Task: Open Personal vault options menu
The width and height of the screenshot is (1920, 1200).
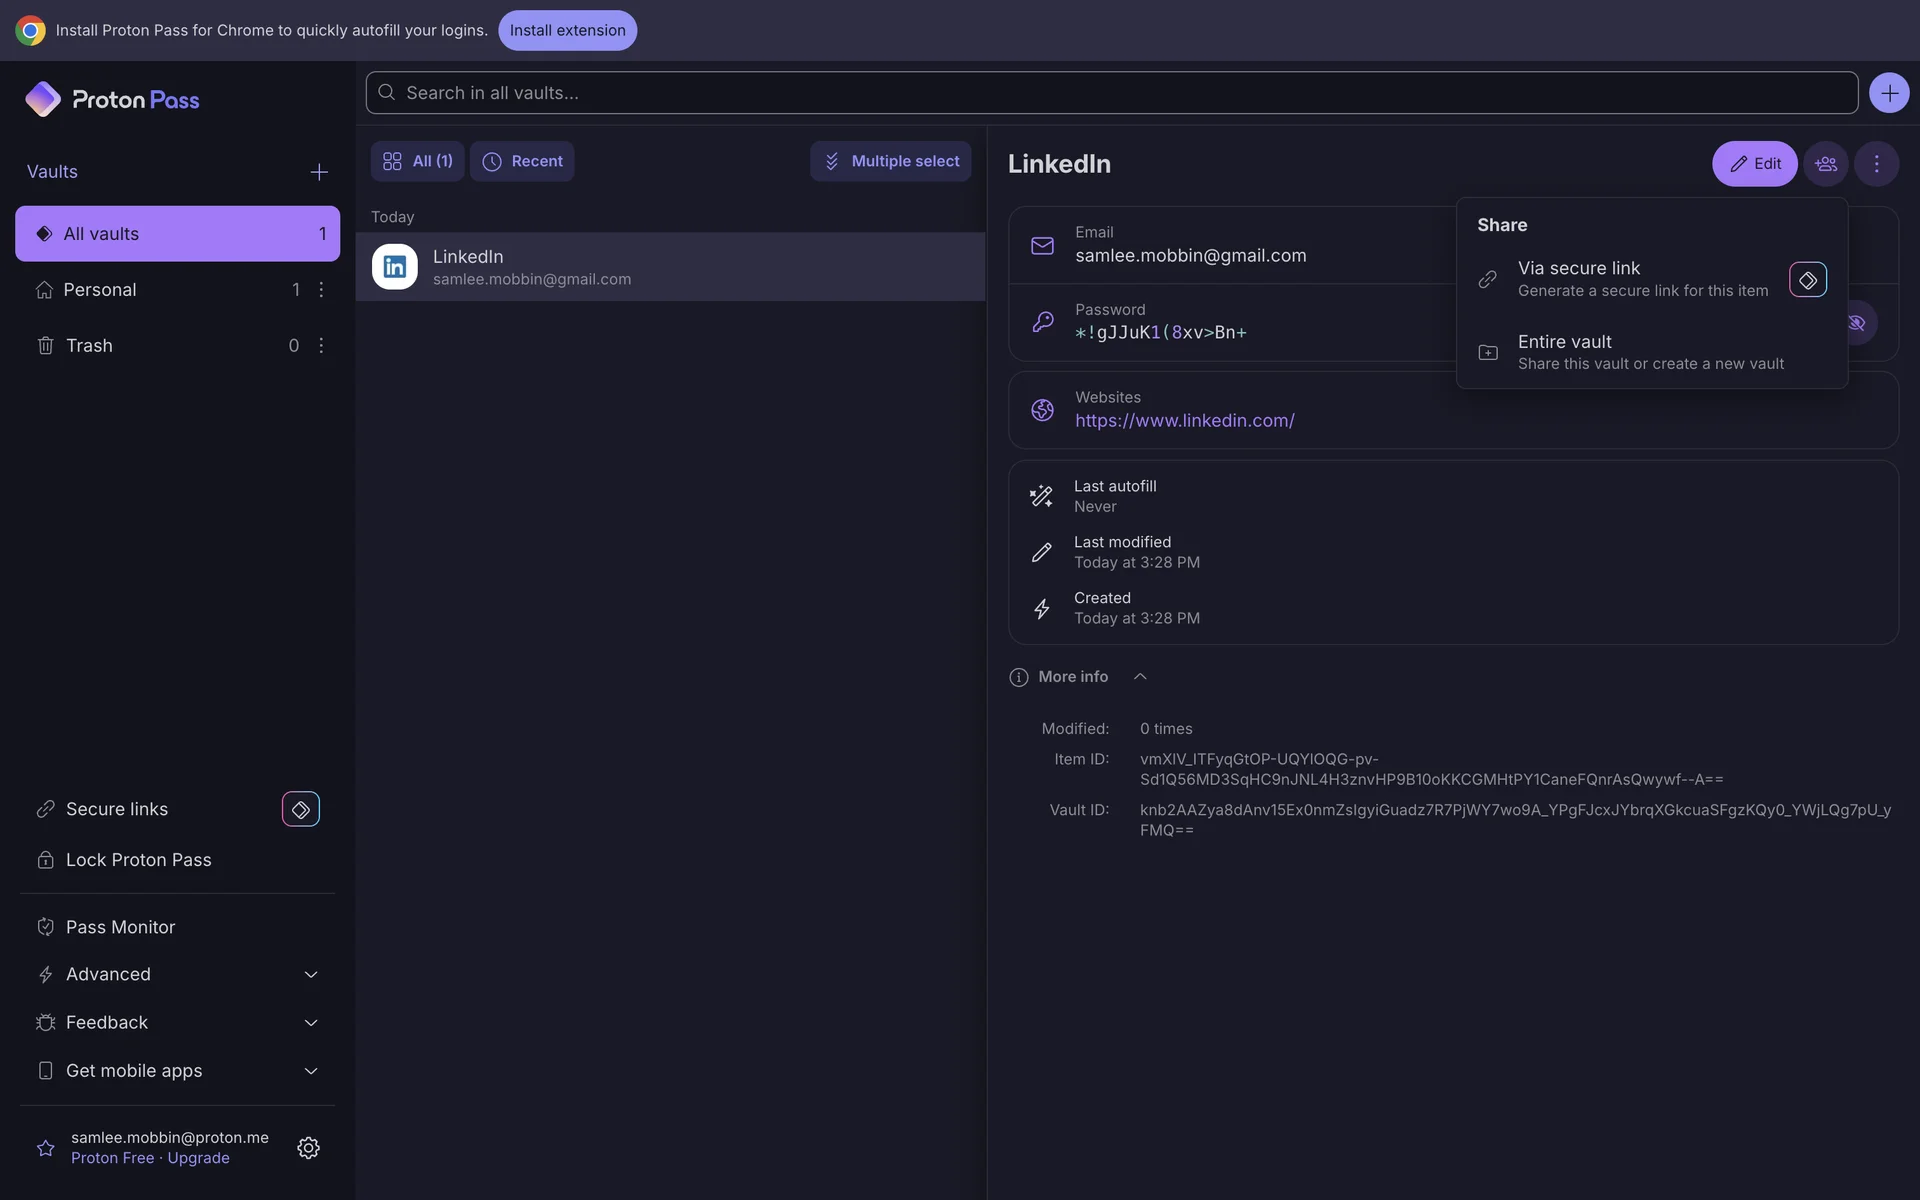Action: coord(321,290)
